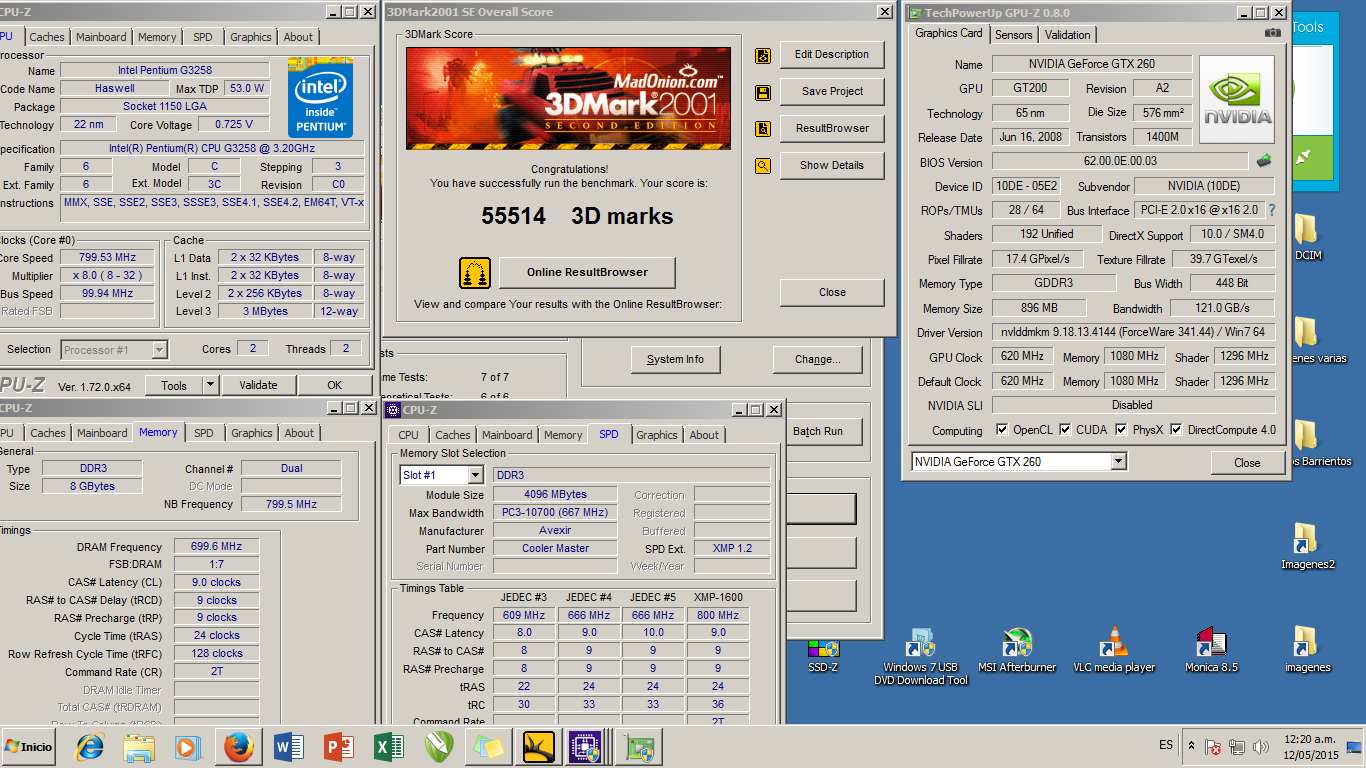This screenshot has width=1366, height=768.
Task: Click the purple CPU-Z taskbar icon
Action: [584, 746]
